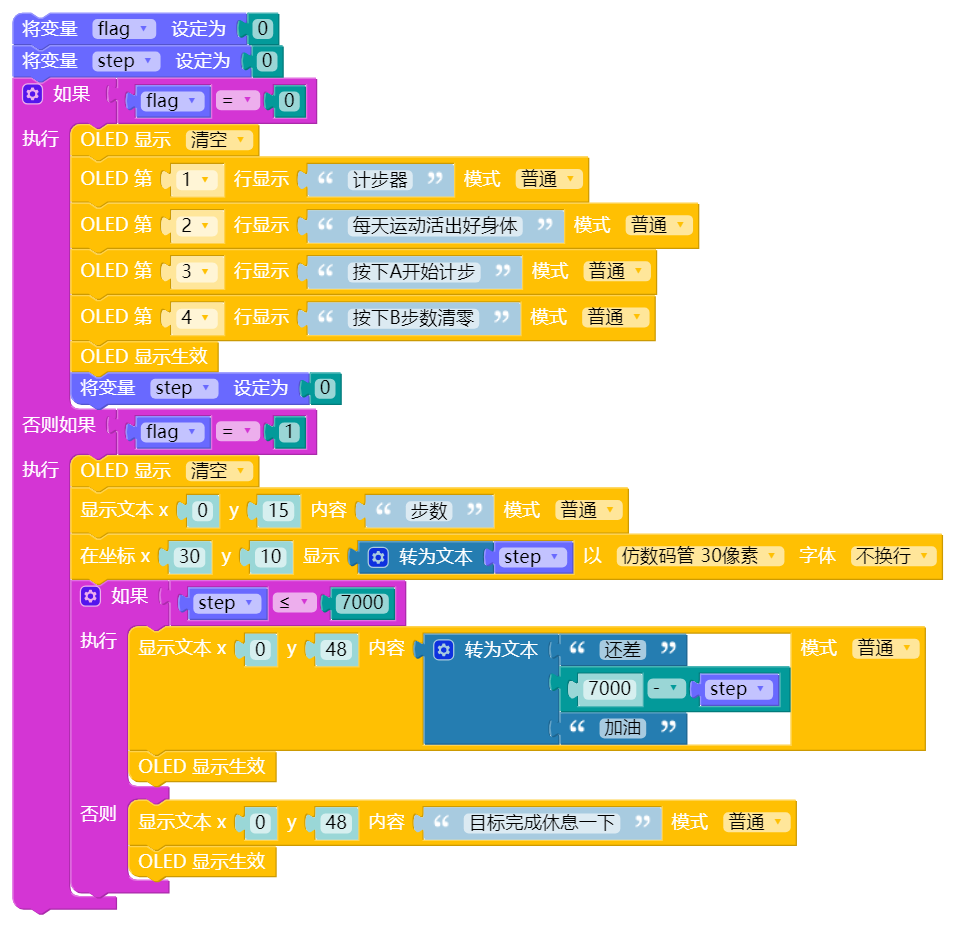Edit the 0 value of the top step set block
This screenshot has height=927, width=955.
click(267, 61)
